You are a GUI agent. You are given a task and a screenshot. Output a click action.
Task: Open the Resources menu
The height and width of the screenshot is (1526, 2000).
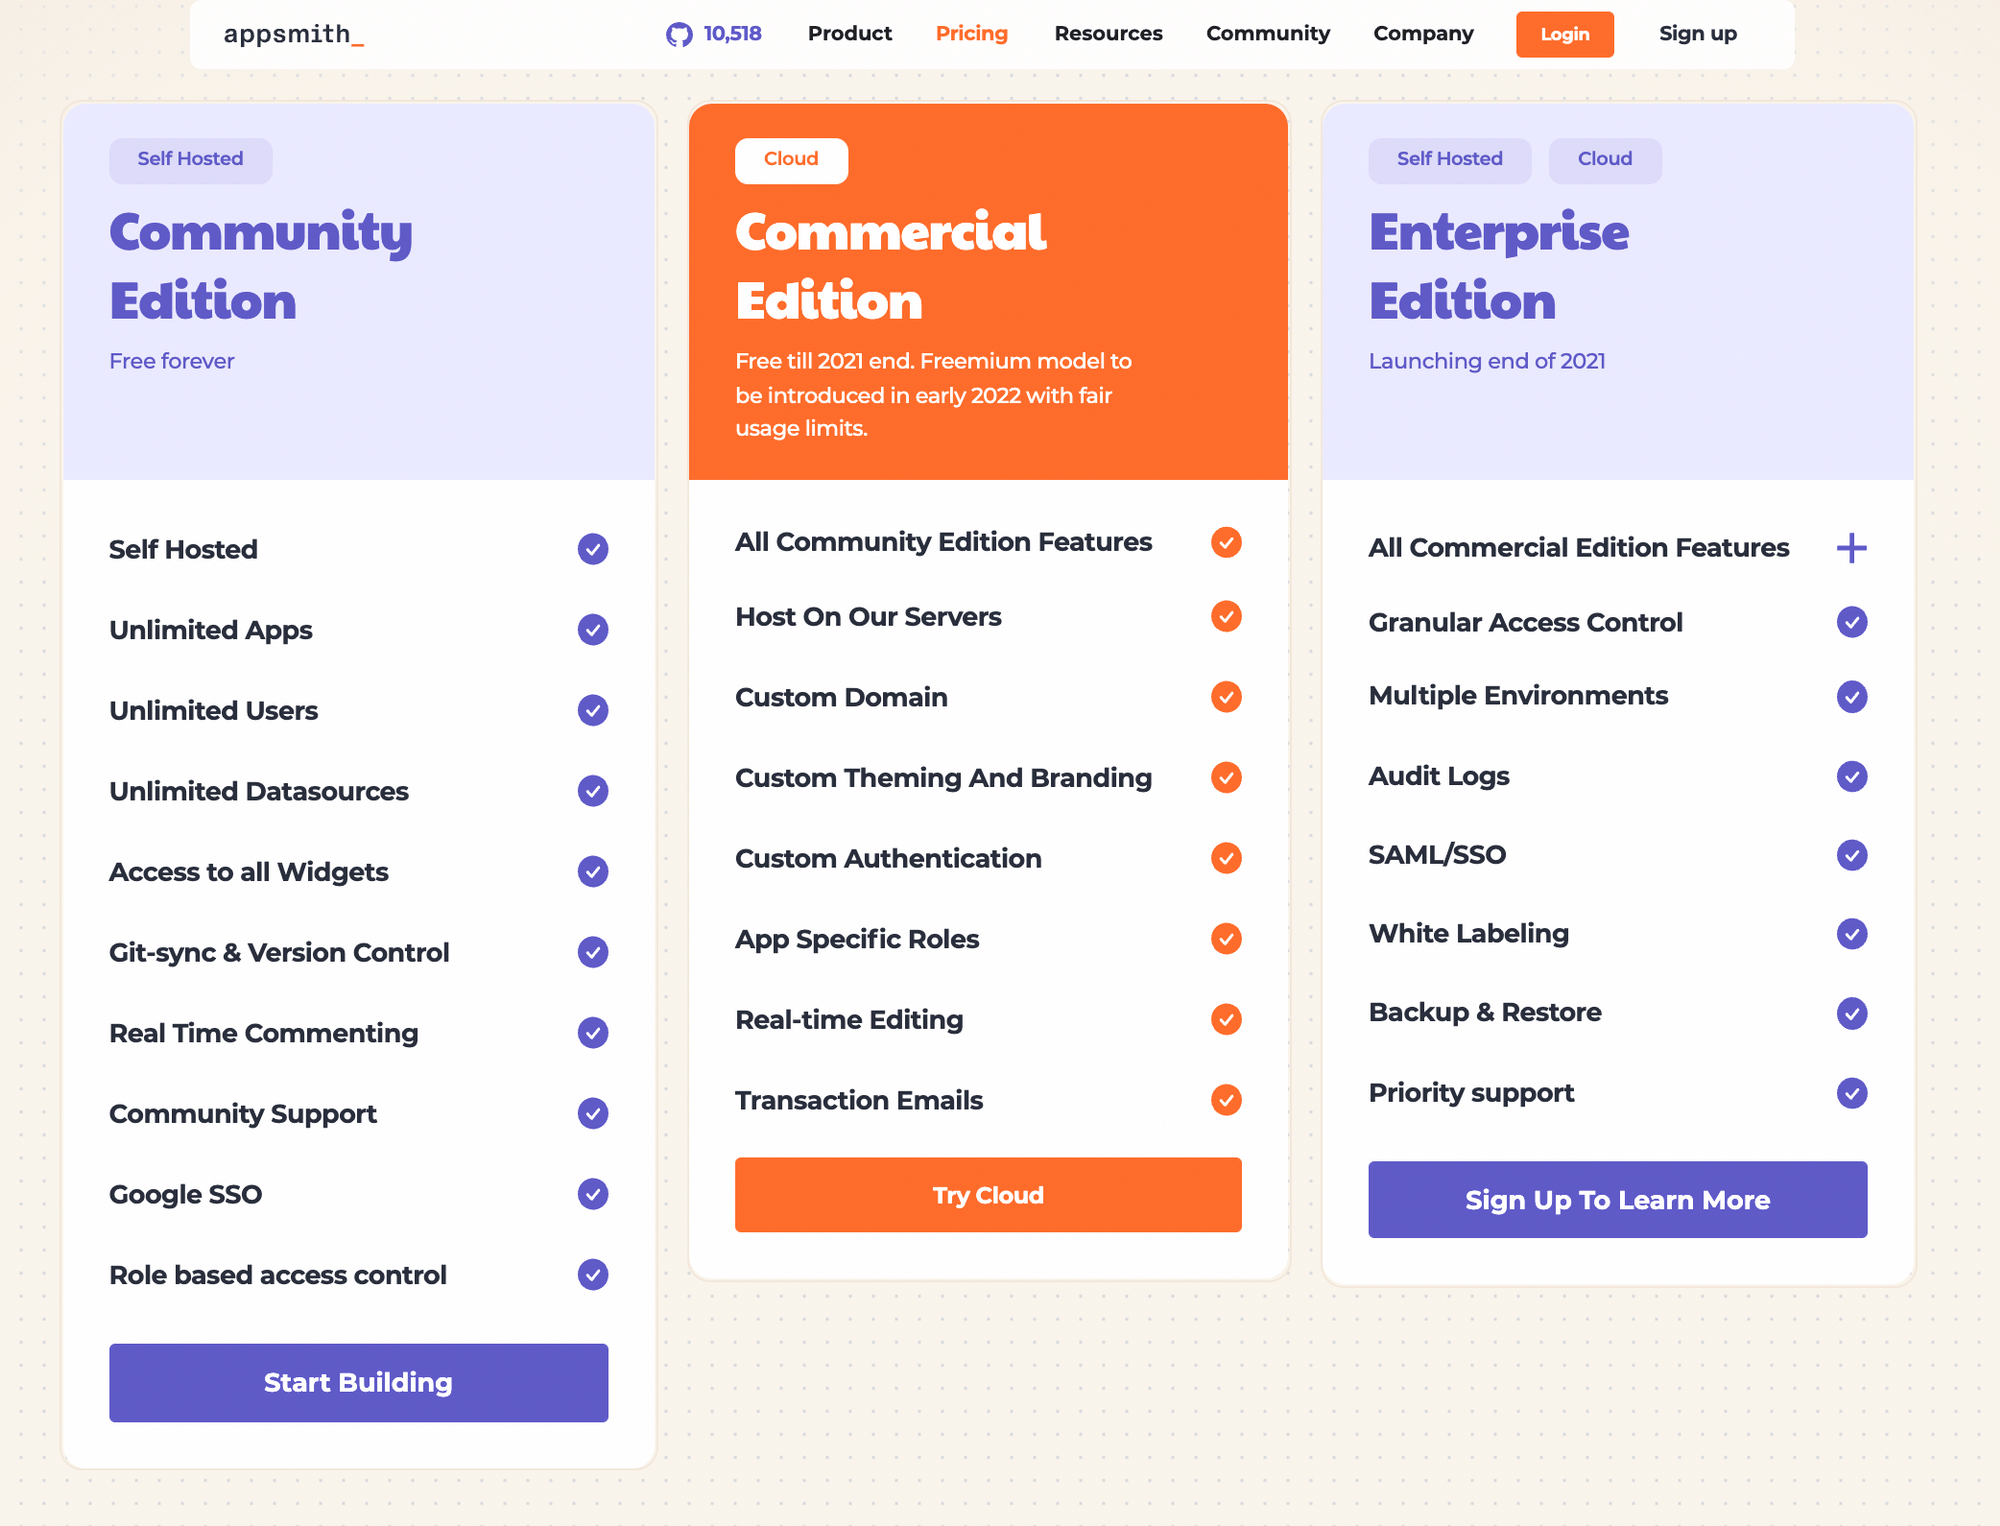pyautogui.click(x=1108, y=33)
